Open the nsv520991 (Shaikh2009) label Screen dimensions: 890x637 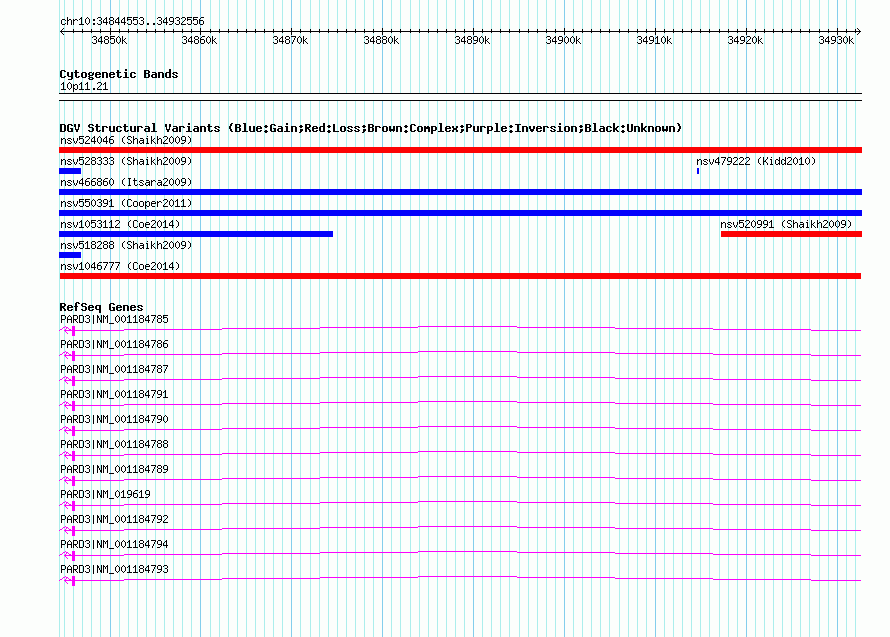786,224
